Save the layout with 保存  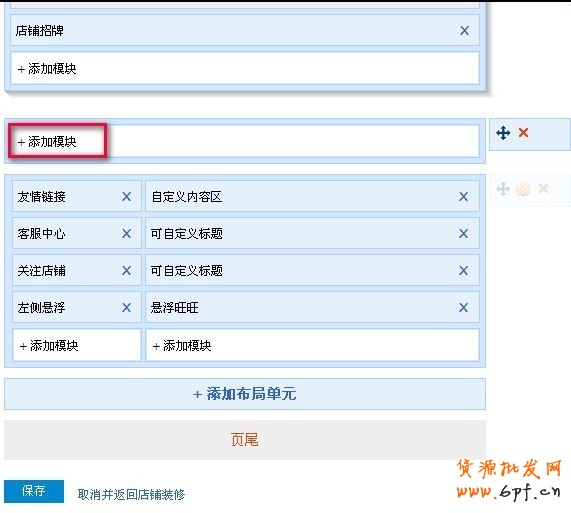tap(34, 491)
